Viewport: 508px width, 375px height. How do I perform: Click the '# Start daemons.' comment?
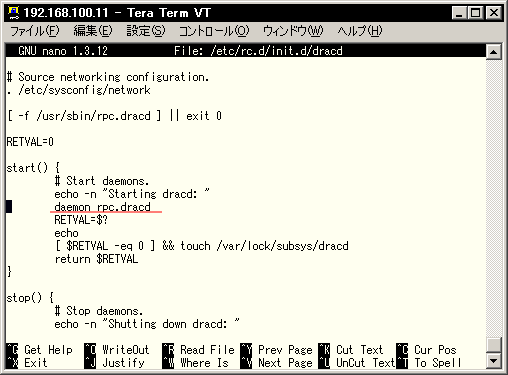[x=102, y=181]
